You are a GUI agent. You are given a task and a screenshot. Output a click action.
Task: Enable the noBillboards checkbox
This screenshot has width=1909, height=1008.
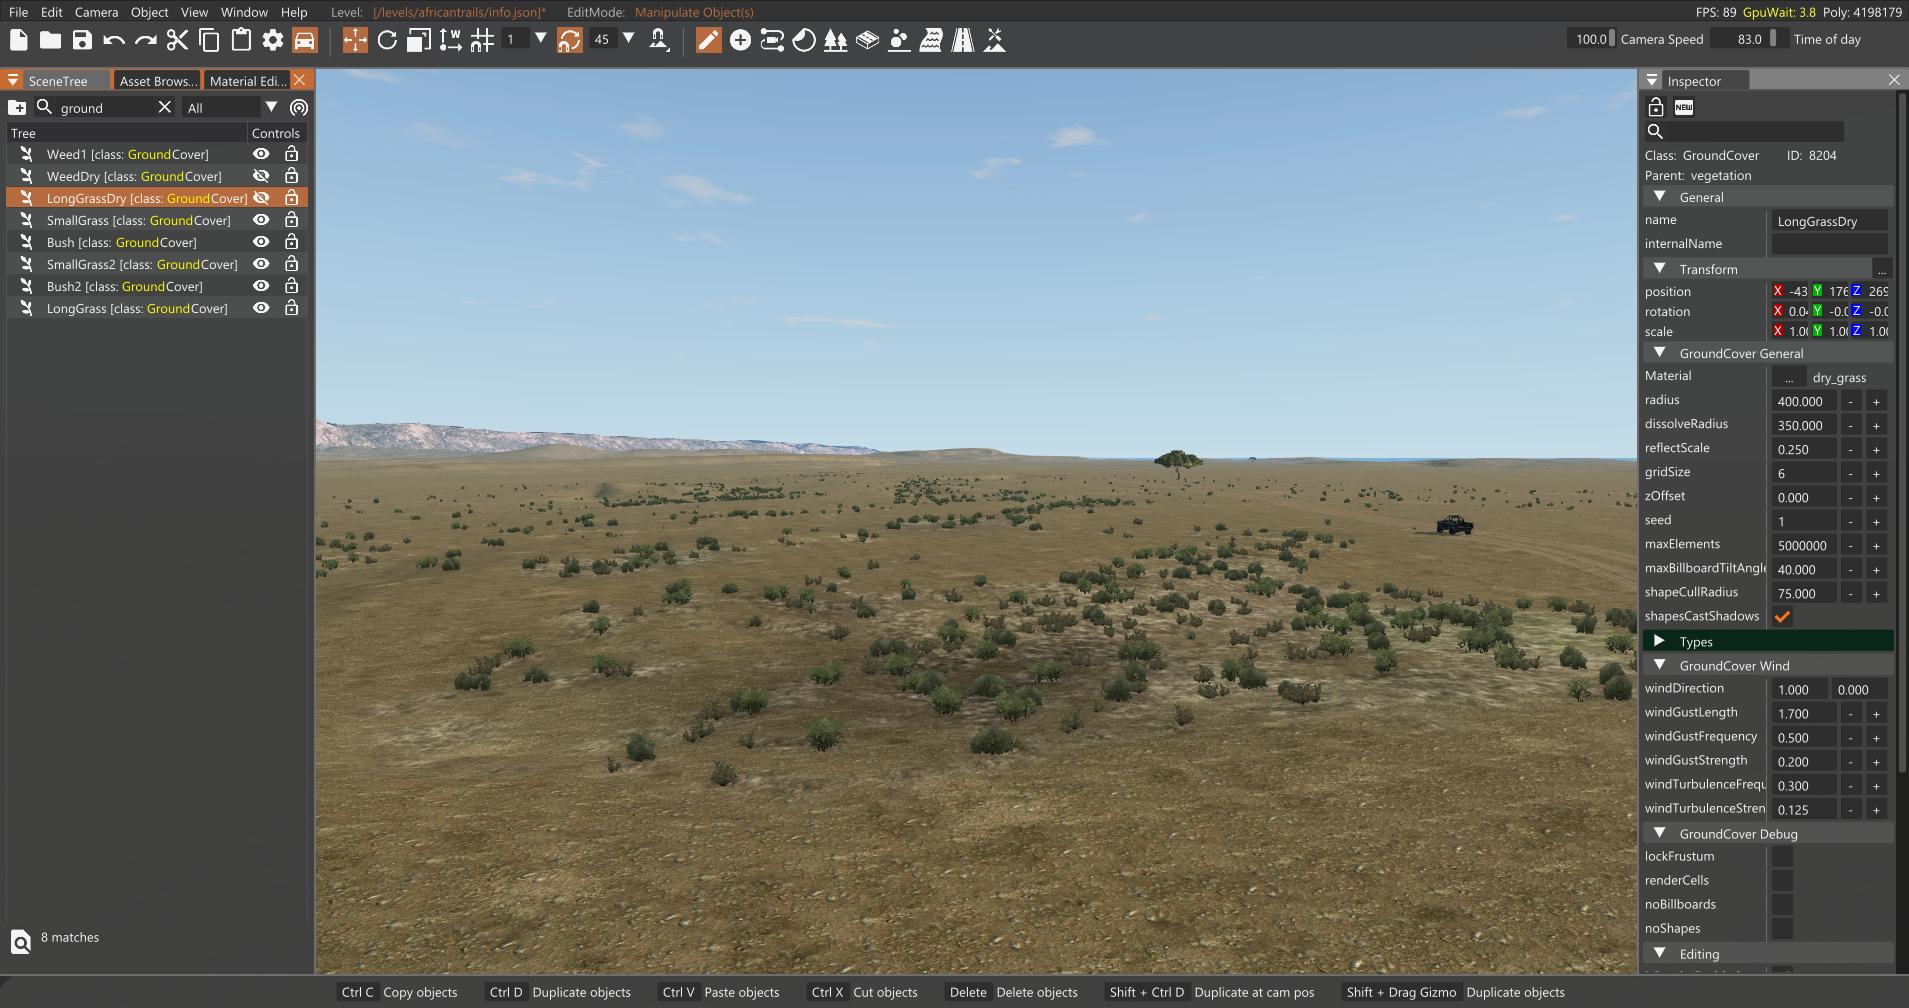[x=1782, y=905]
